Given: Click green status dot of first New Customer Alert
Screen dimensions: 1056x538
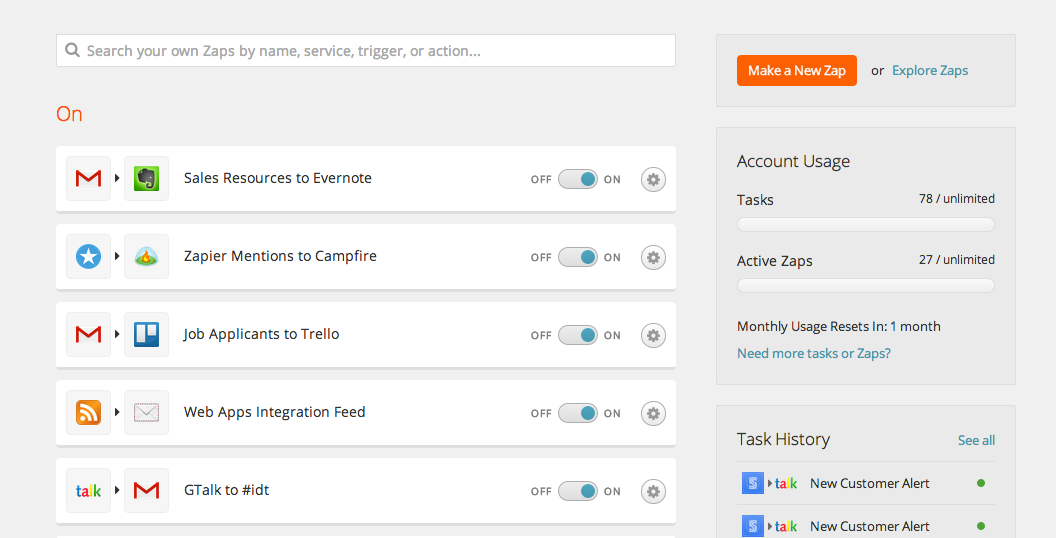Looking at the screenshot, I should (x=981, y=483).
